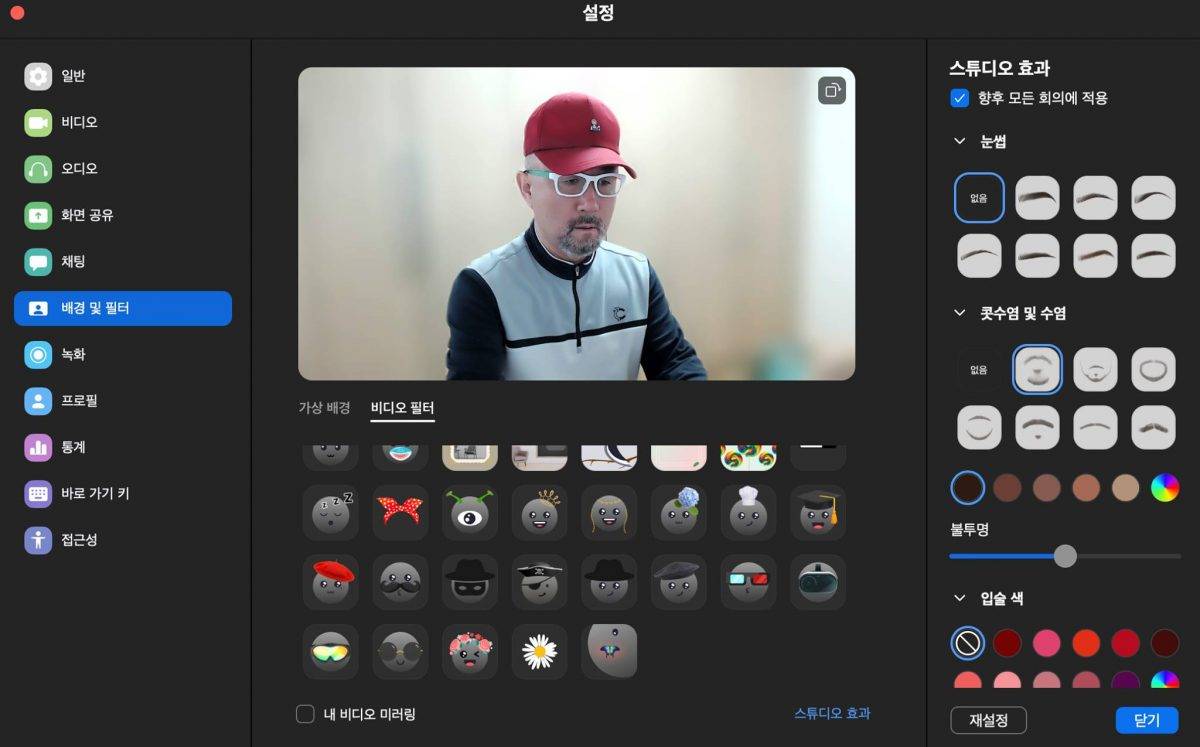Screen dimensions: 1200x747
Task: Click the rotate camera icon on preview
Action: [x=832, y=91]
